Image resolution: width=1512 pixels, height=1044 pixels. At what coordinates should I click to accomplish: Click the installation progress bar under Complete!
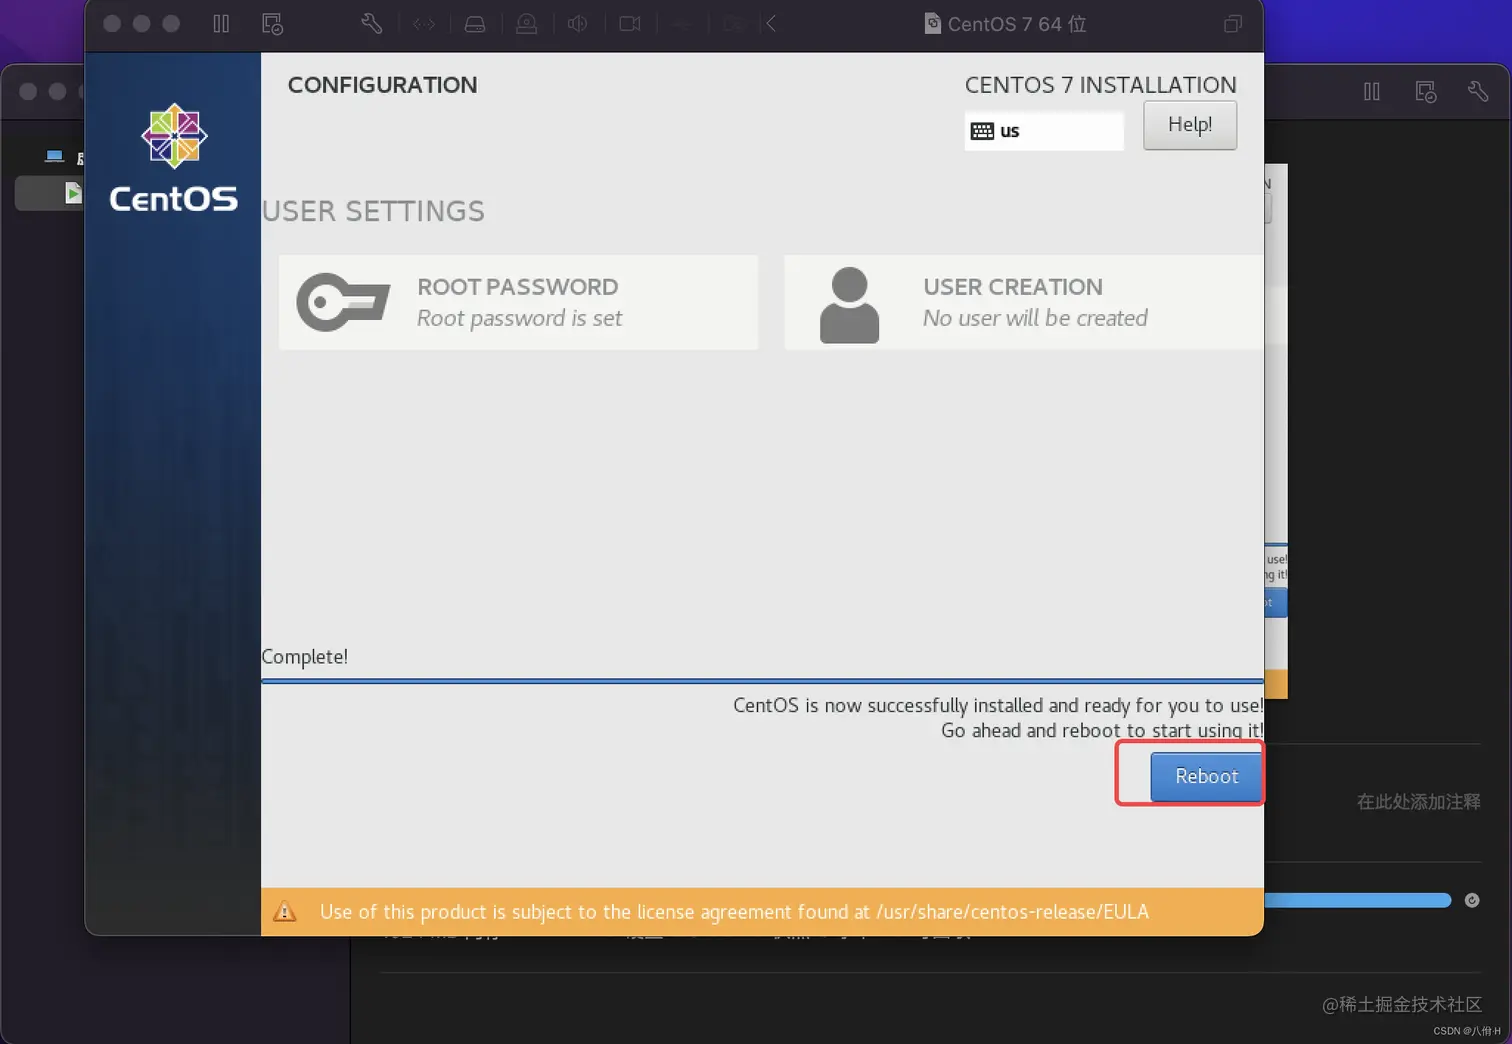(762, 681)
